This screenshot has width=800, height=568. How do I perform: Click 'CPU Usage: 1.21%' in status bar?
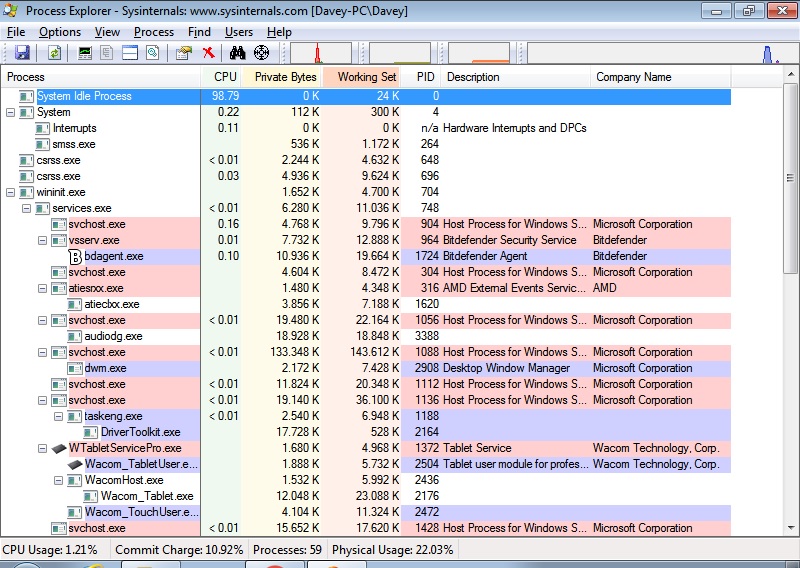pos(50,550)
